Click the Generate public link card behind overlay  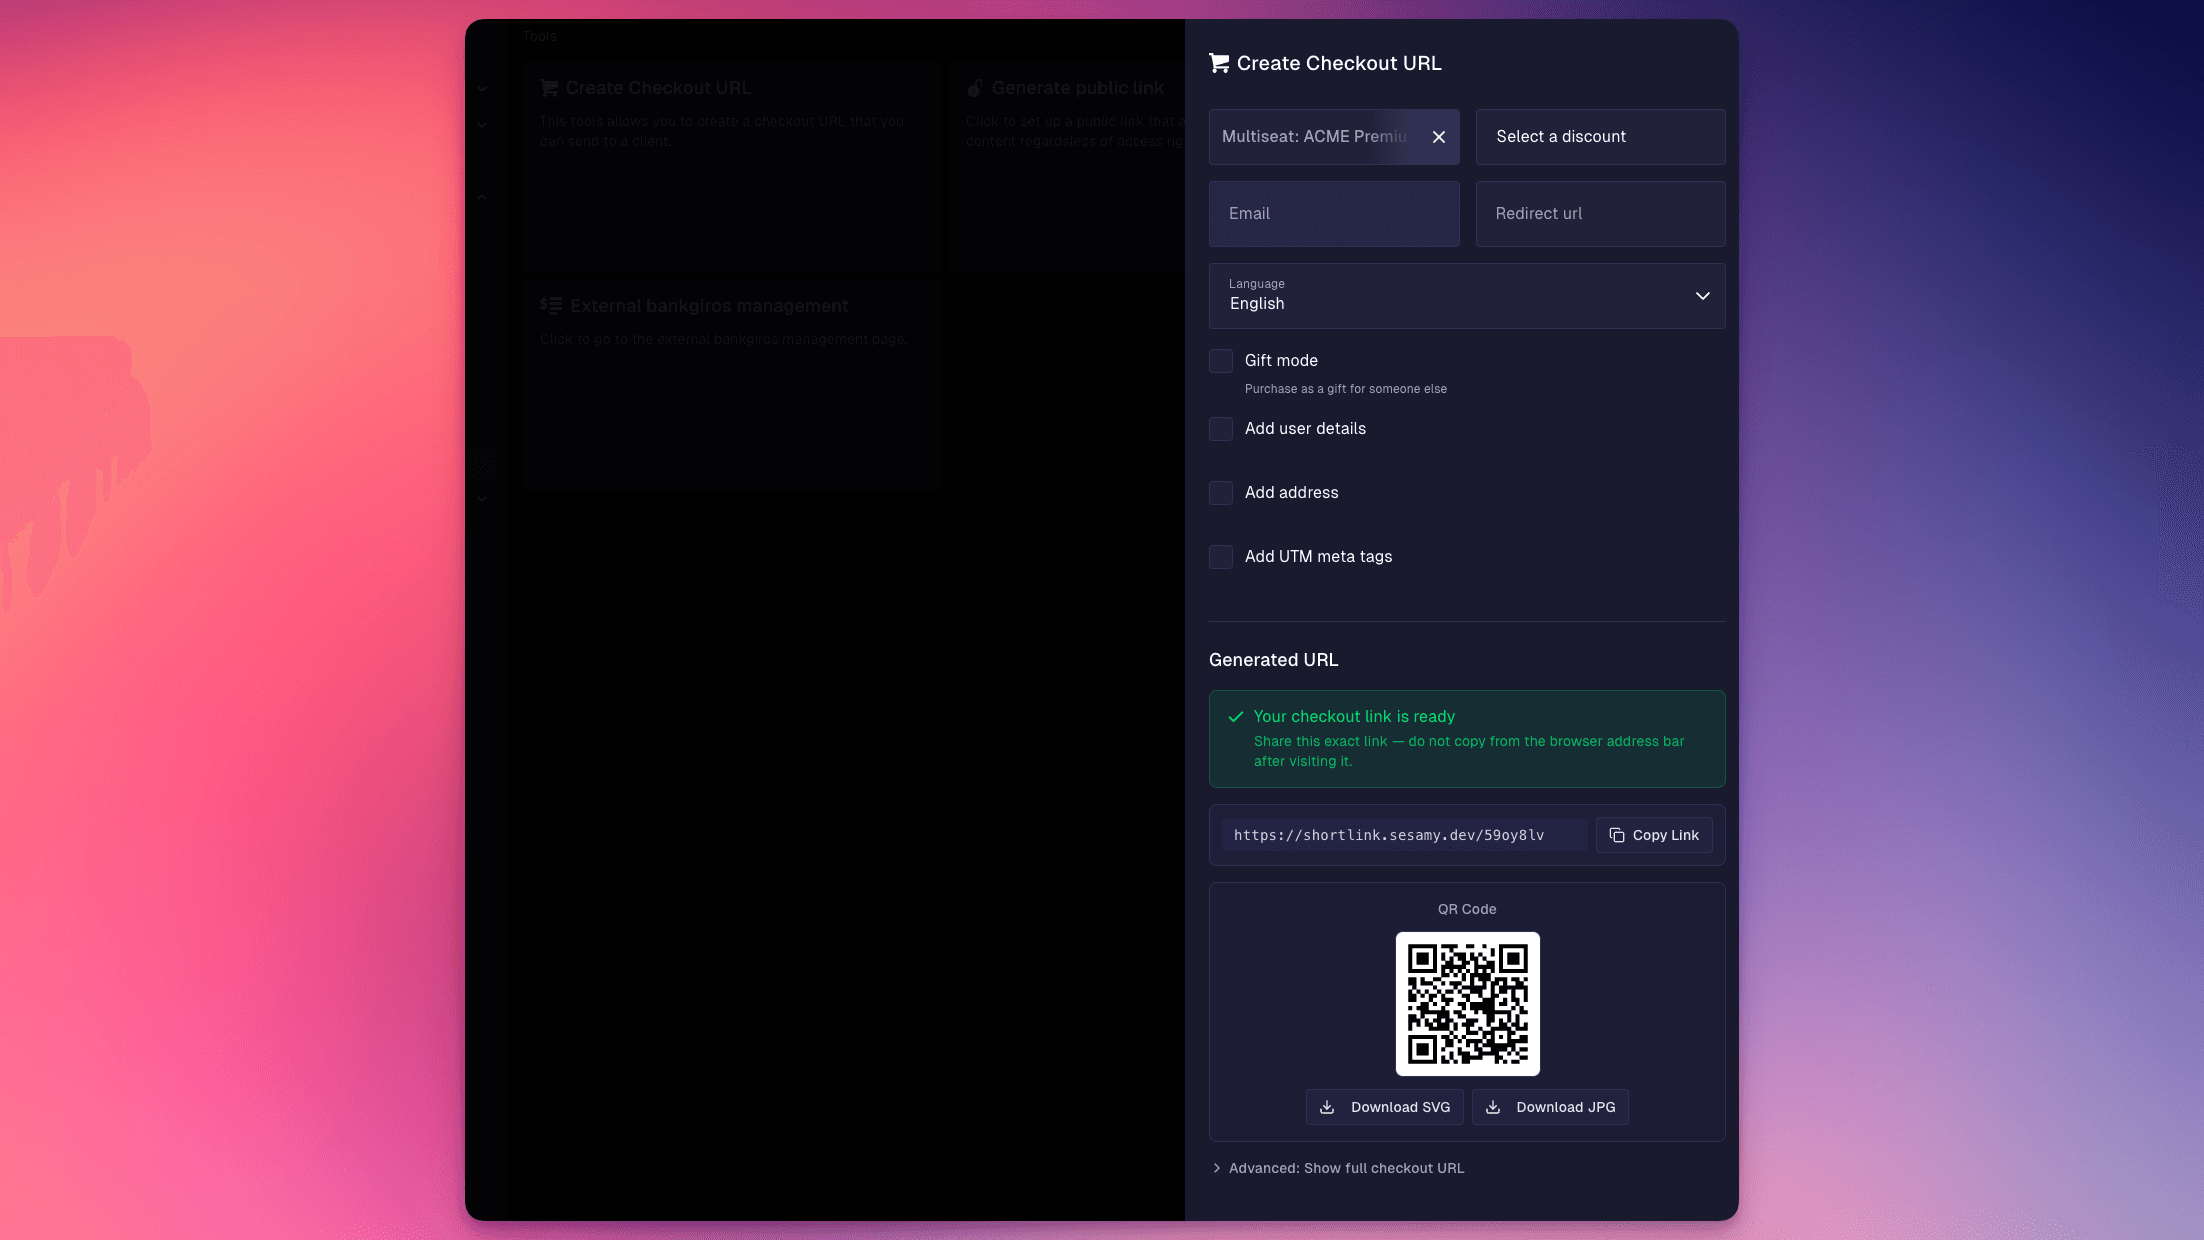click(x=1067, y=166)
